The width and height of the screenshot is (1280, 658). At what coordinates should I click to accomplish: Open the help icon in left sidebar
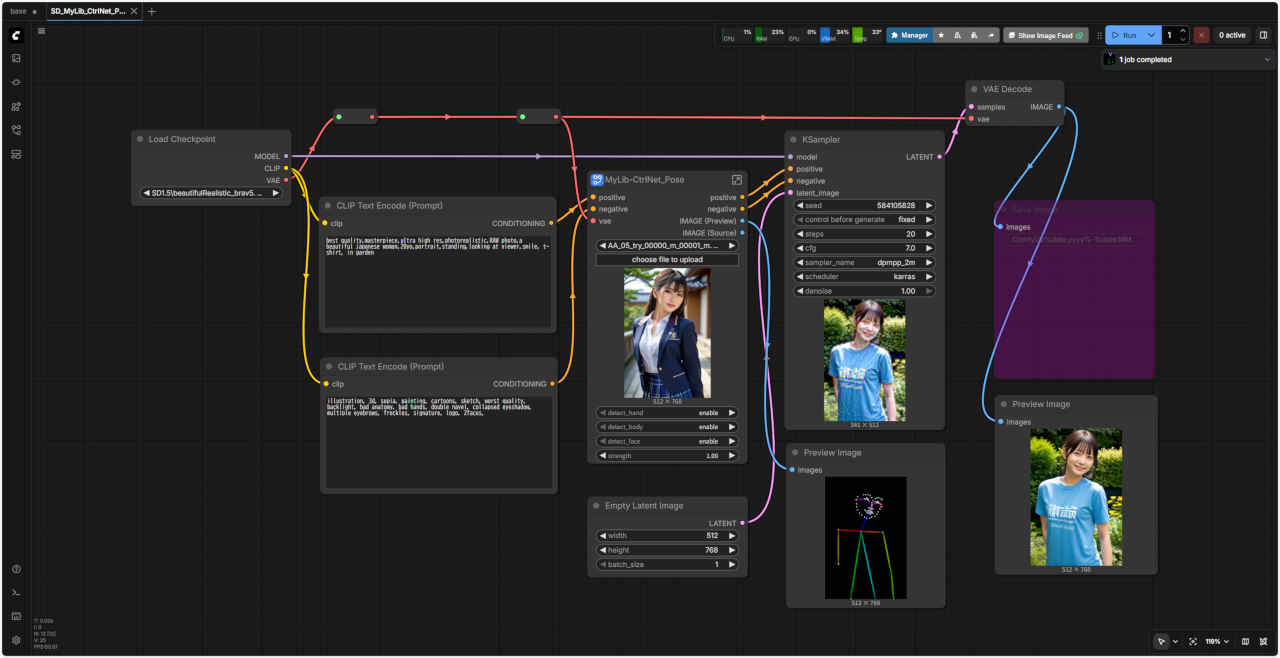16,569
